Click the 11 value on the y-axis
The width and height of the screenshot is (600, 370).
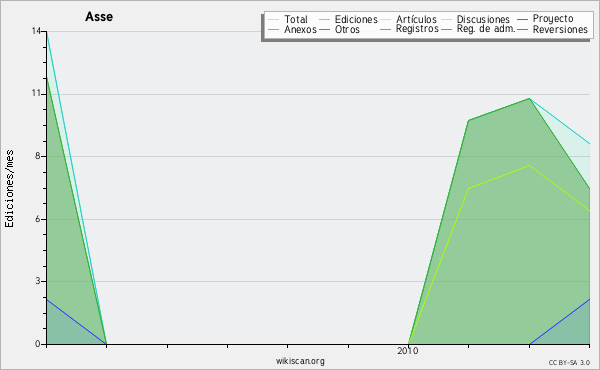pos(36,93)
